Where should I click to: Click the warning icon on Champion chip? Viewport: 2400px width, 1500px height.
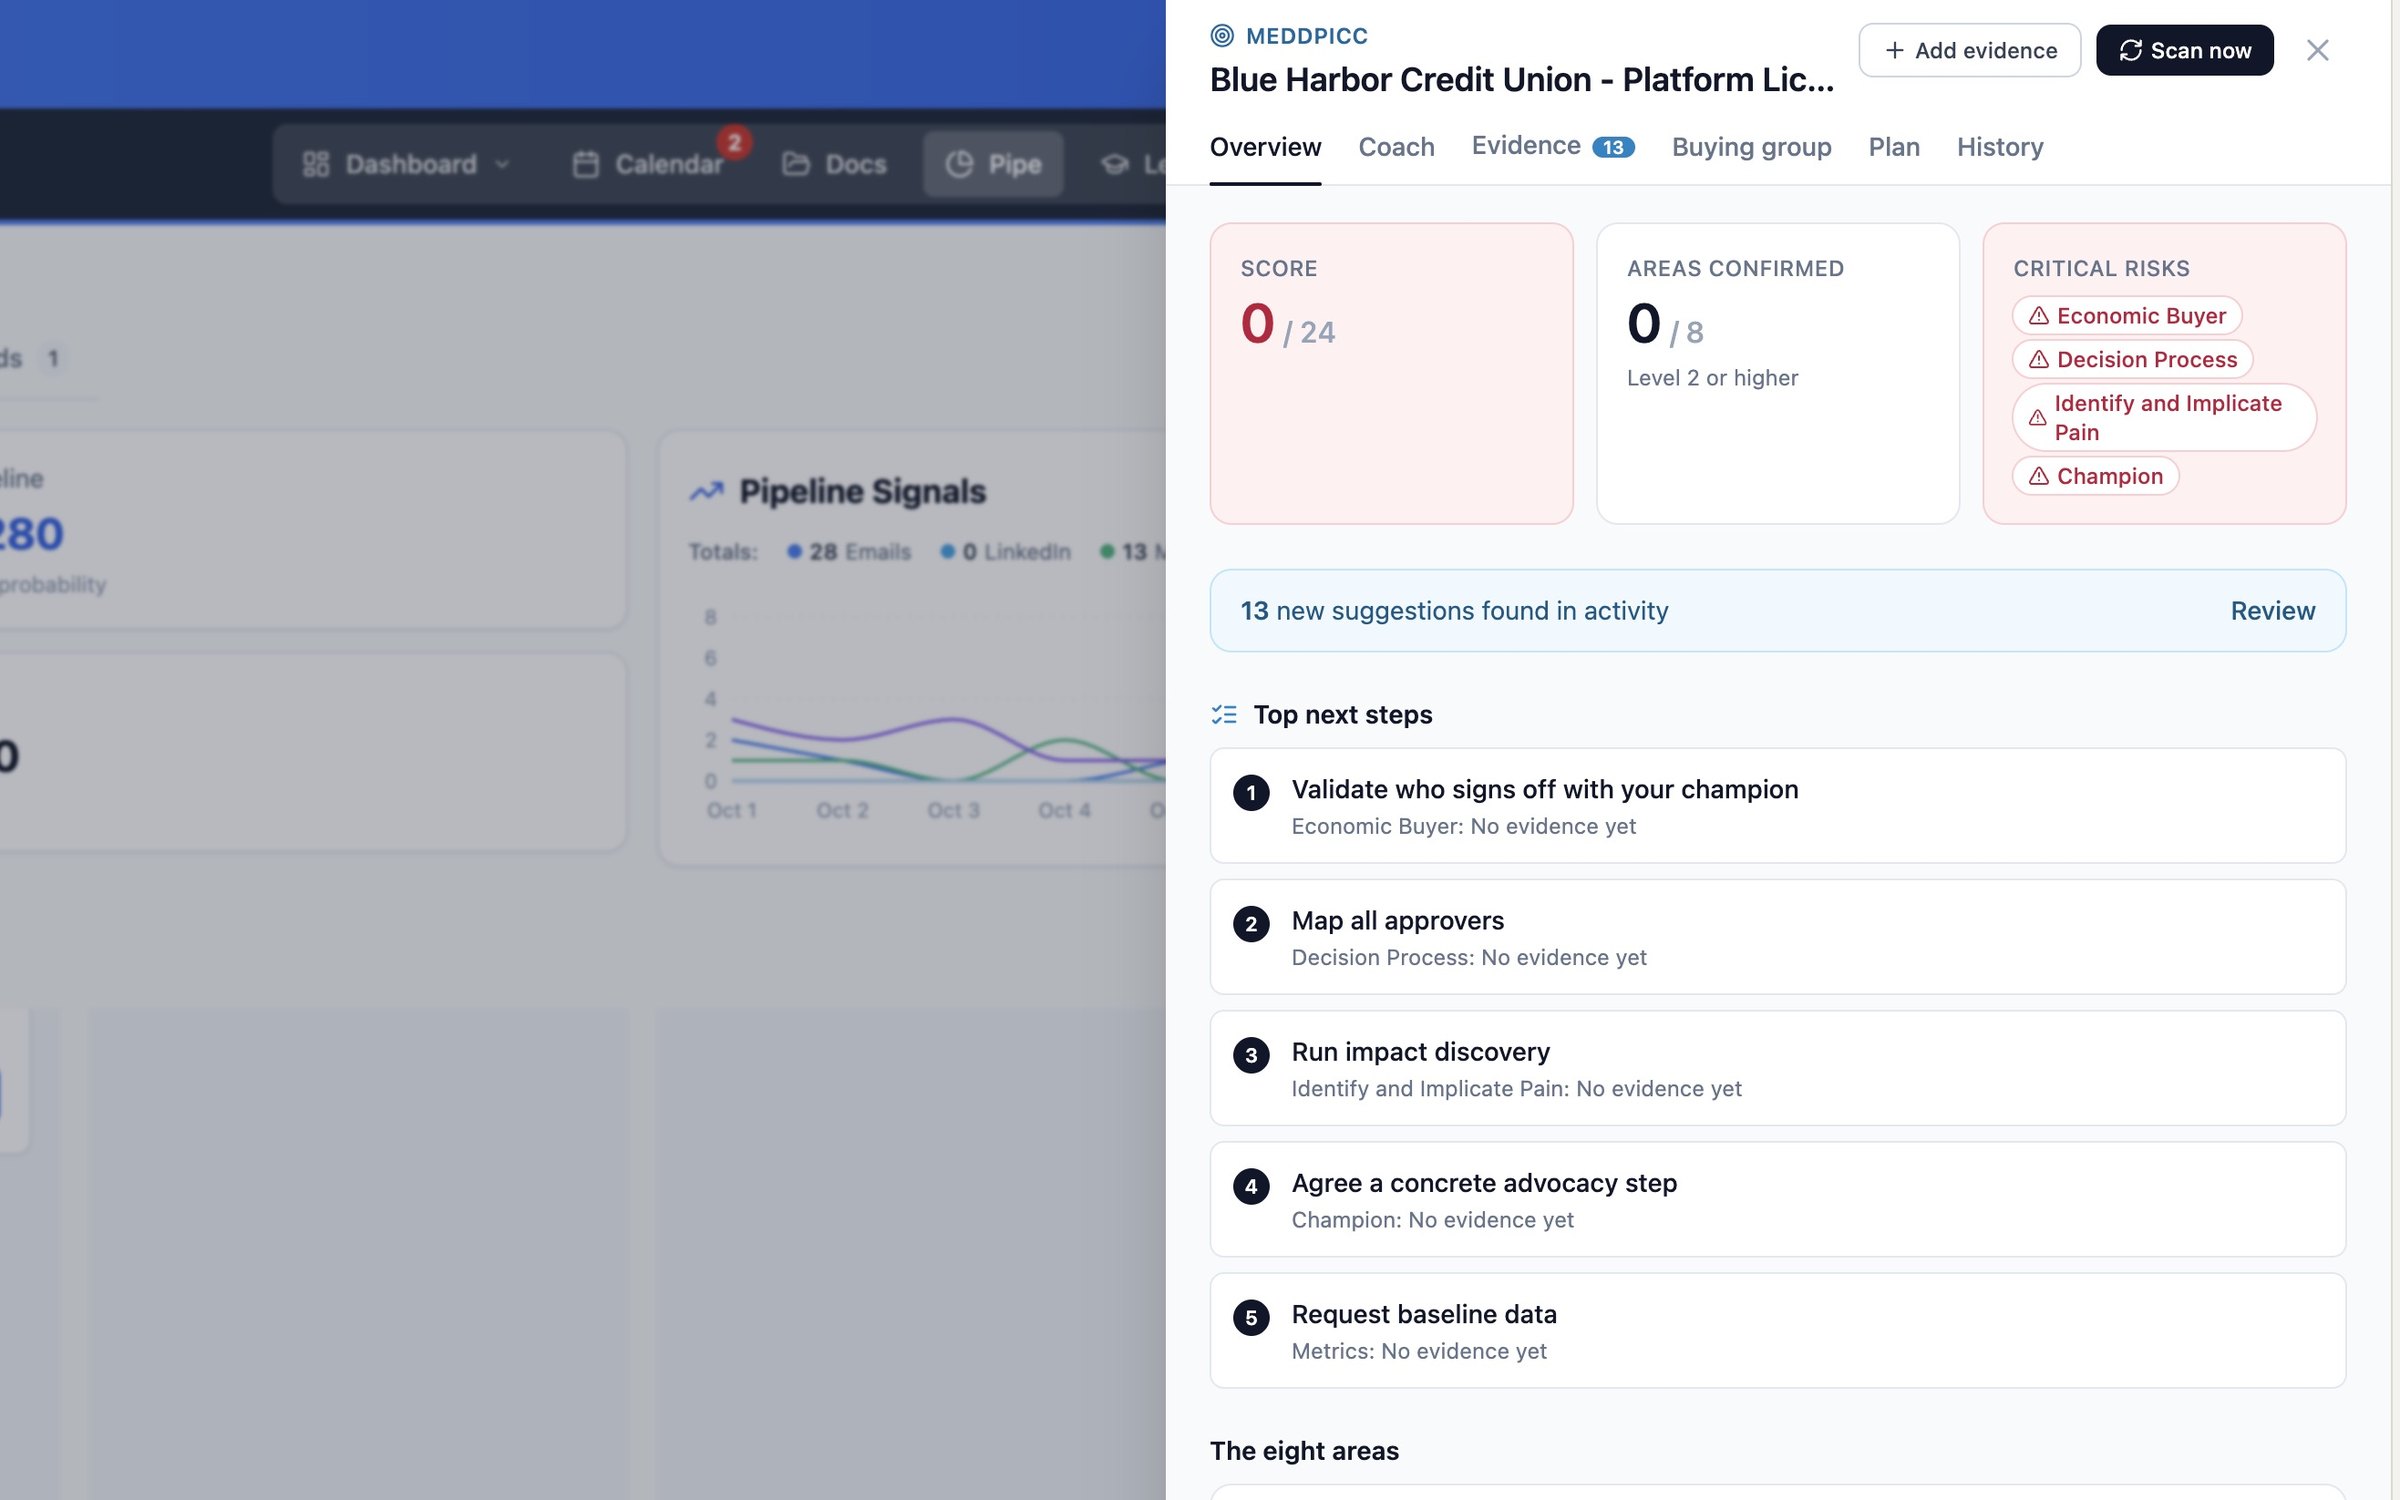click(x=2038, y=476)
